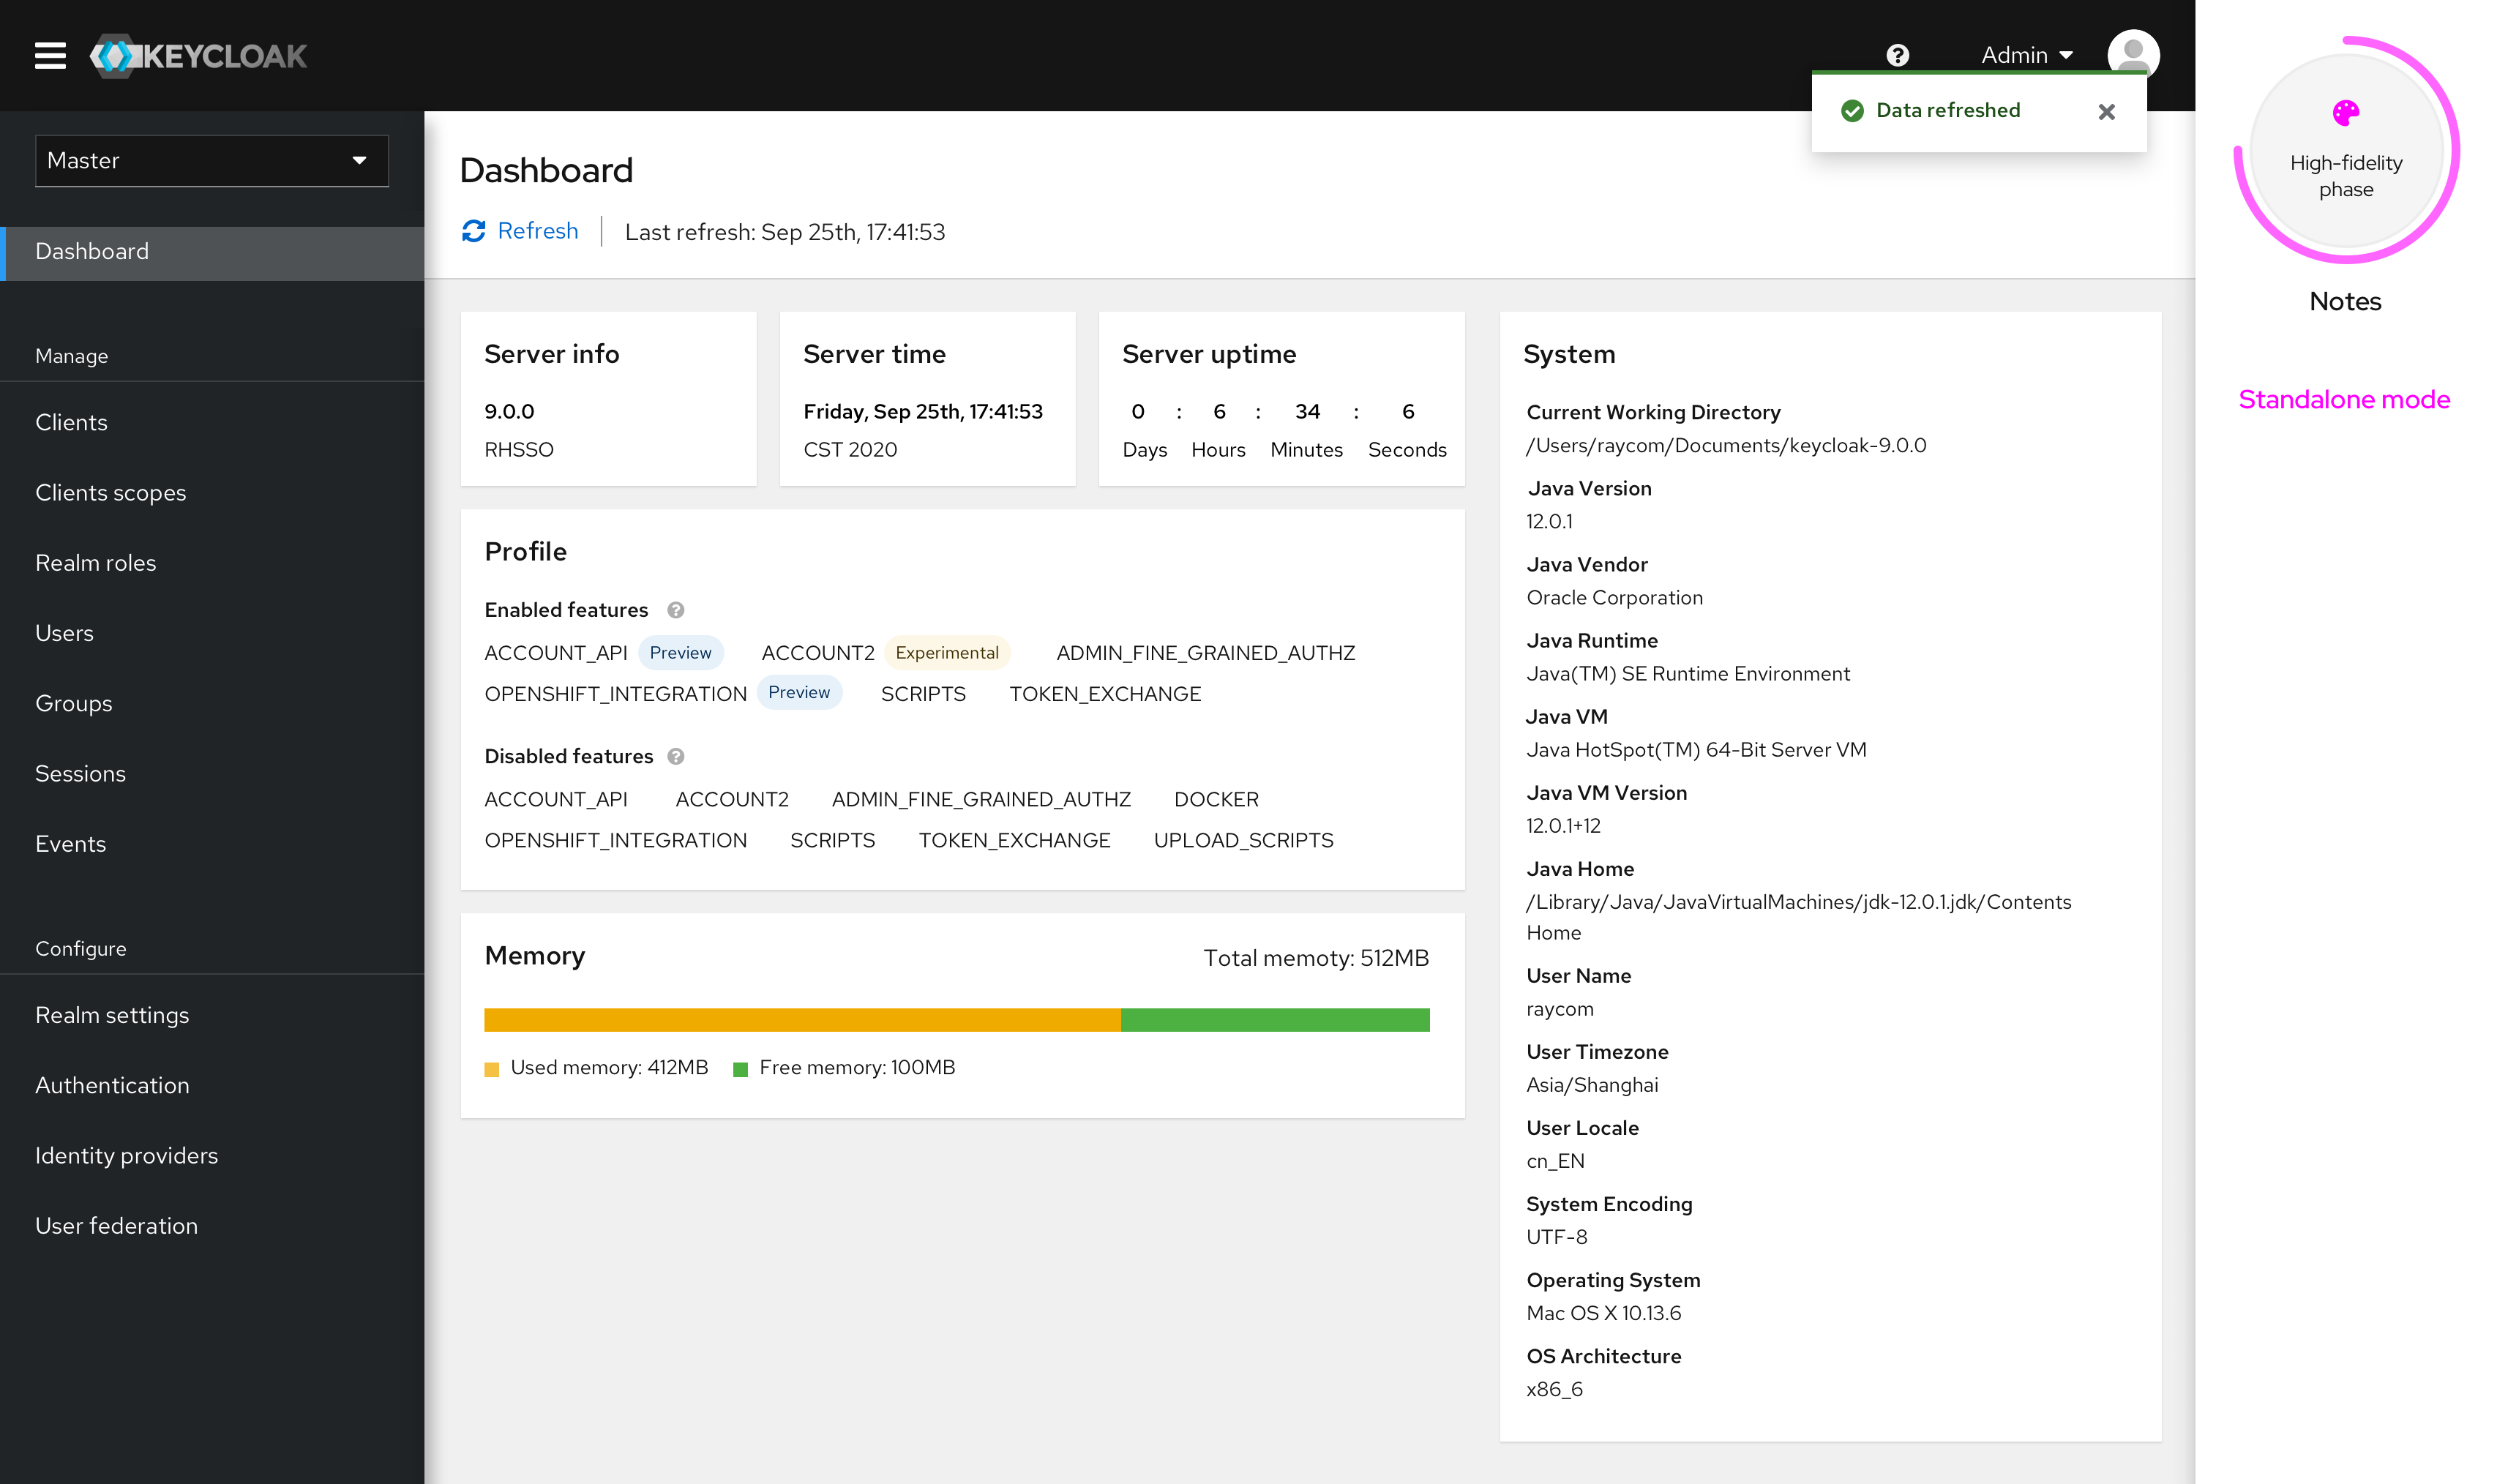Click the Standalone mode note link
2497x1484 pixels.
coord(2344,399)
